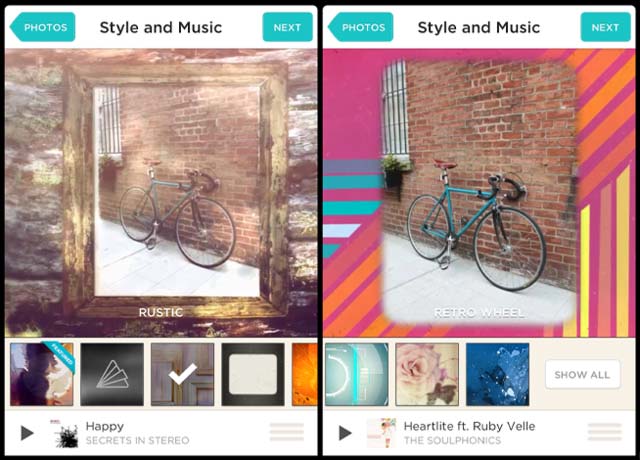640x460 pixels.
Task: Open music list via Happy hamburger icon
Action: 287,432
